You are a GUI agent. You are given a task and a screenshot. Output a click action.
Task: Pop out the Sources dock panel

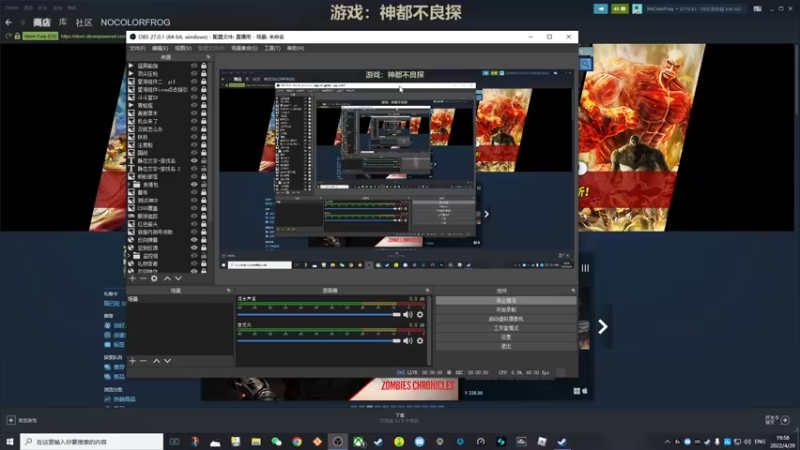pyautogui.click(x=208, y=57)
